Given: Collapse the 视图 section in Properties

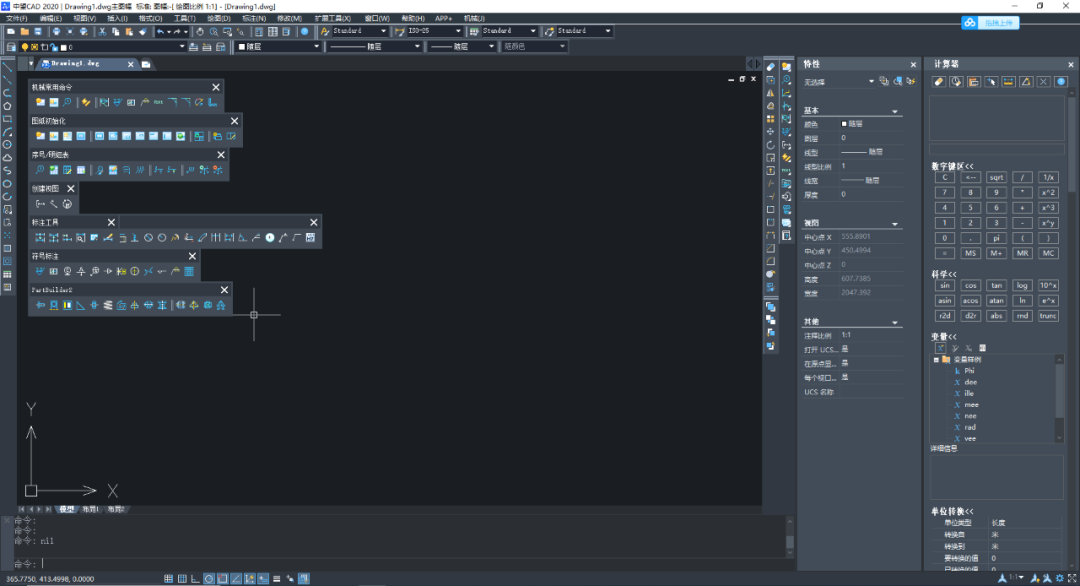Looking at the screenshot, I should click(x=895, y=224).
